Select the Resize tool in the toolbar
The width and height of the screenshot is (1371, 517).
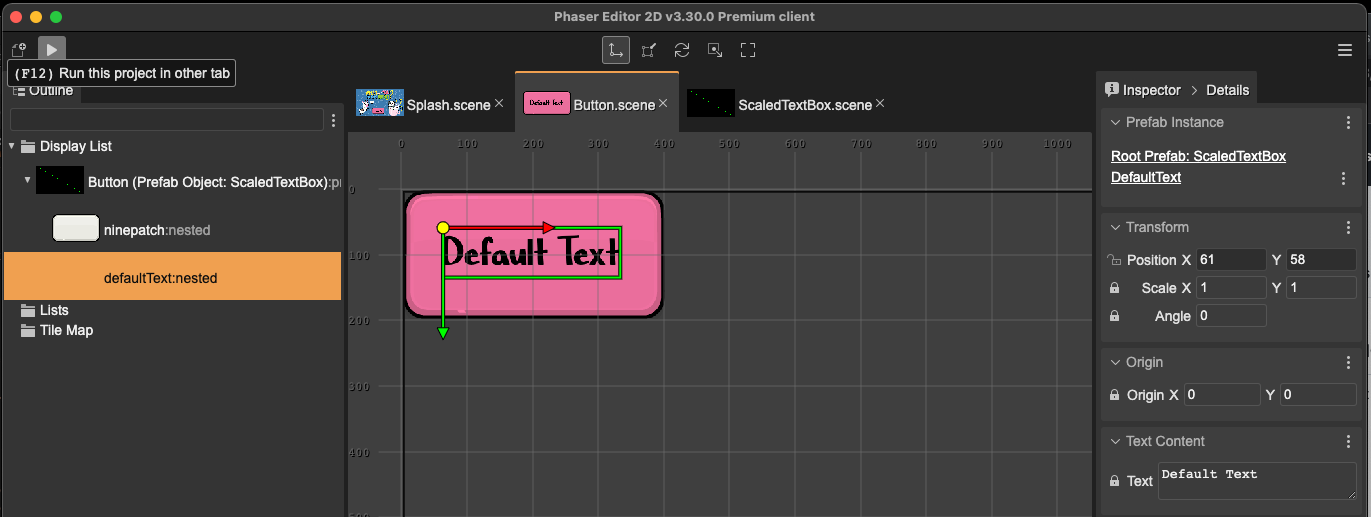pyautogui.click(x=748, y=50)
